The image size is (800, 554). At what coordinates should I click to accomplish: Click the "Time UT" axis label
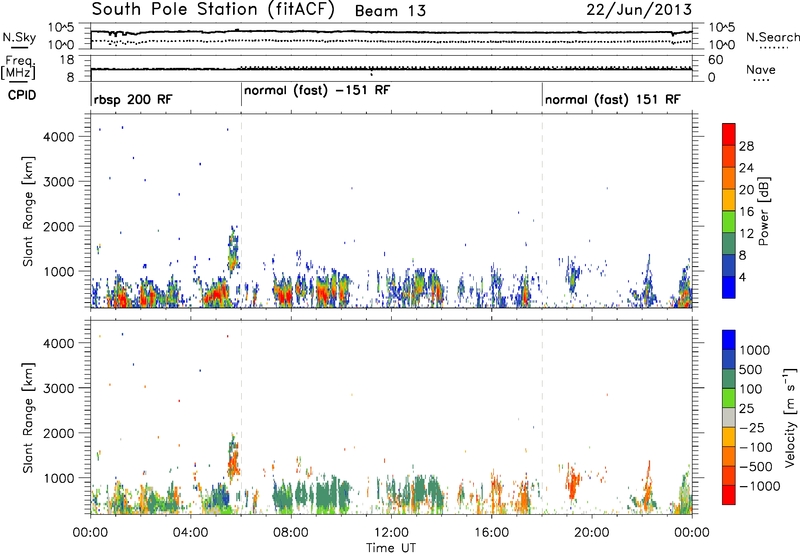coord(391,548)
